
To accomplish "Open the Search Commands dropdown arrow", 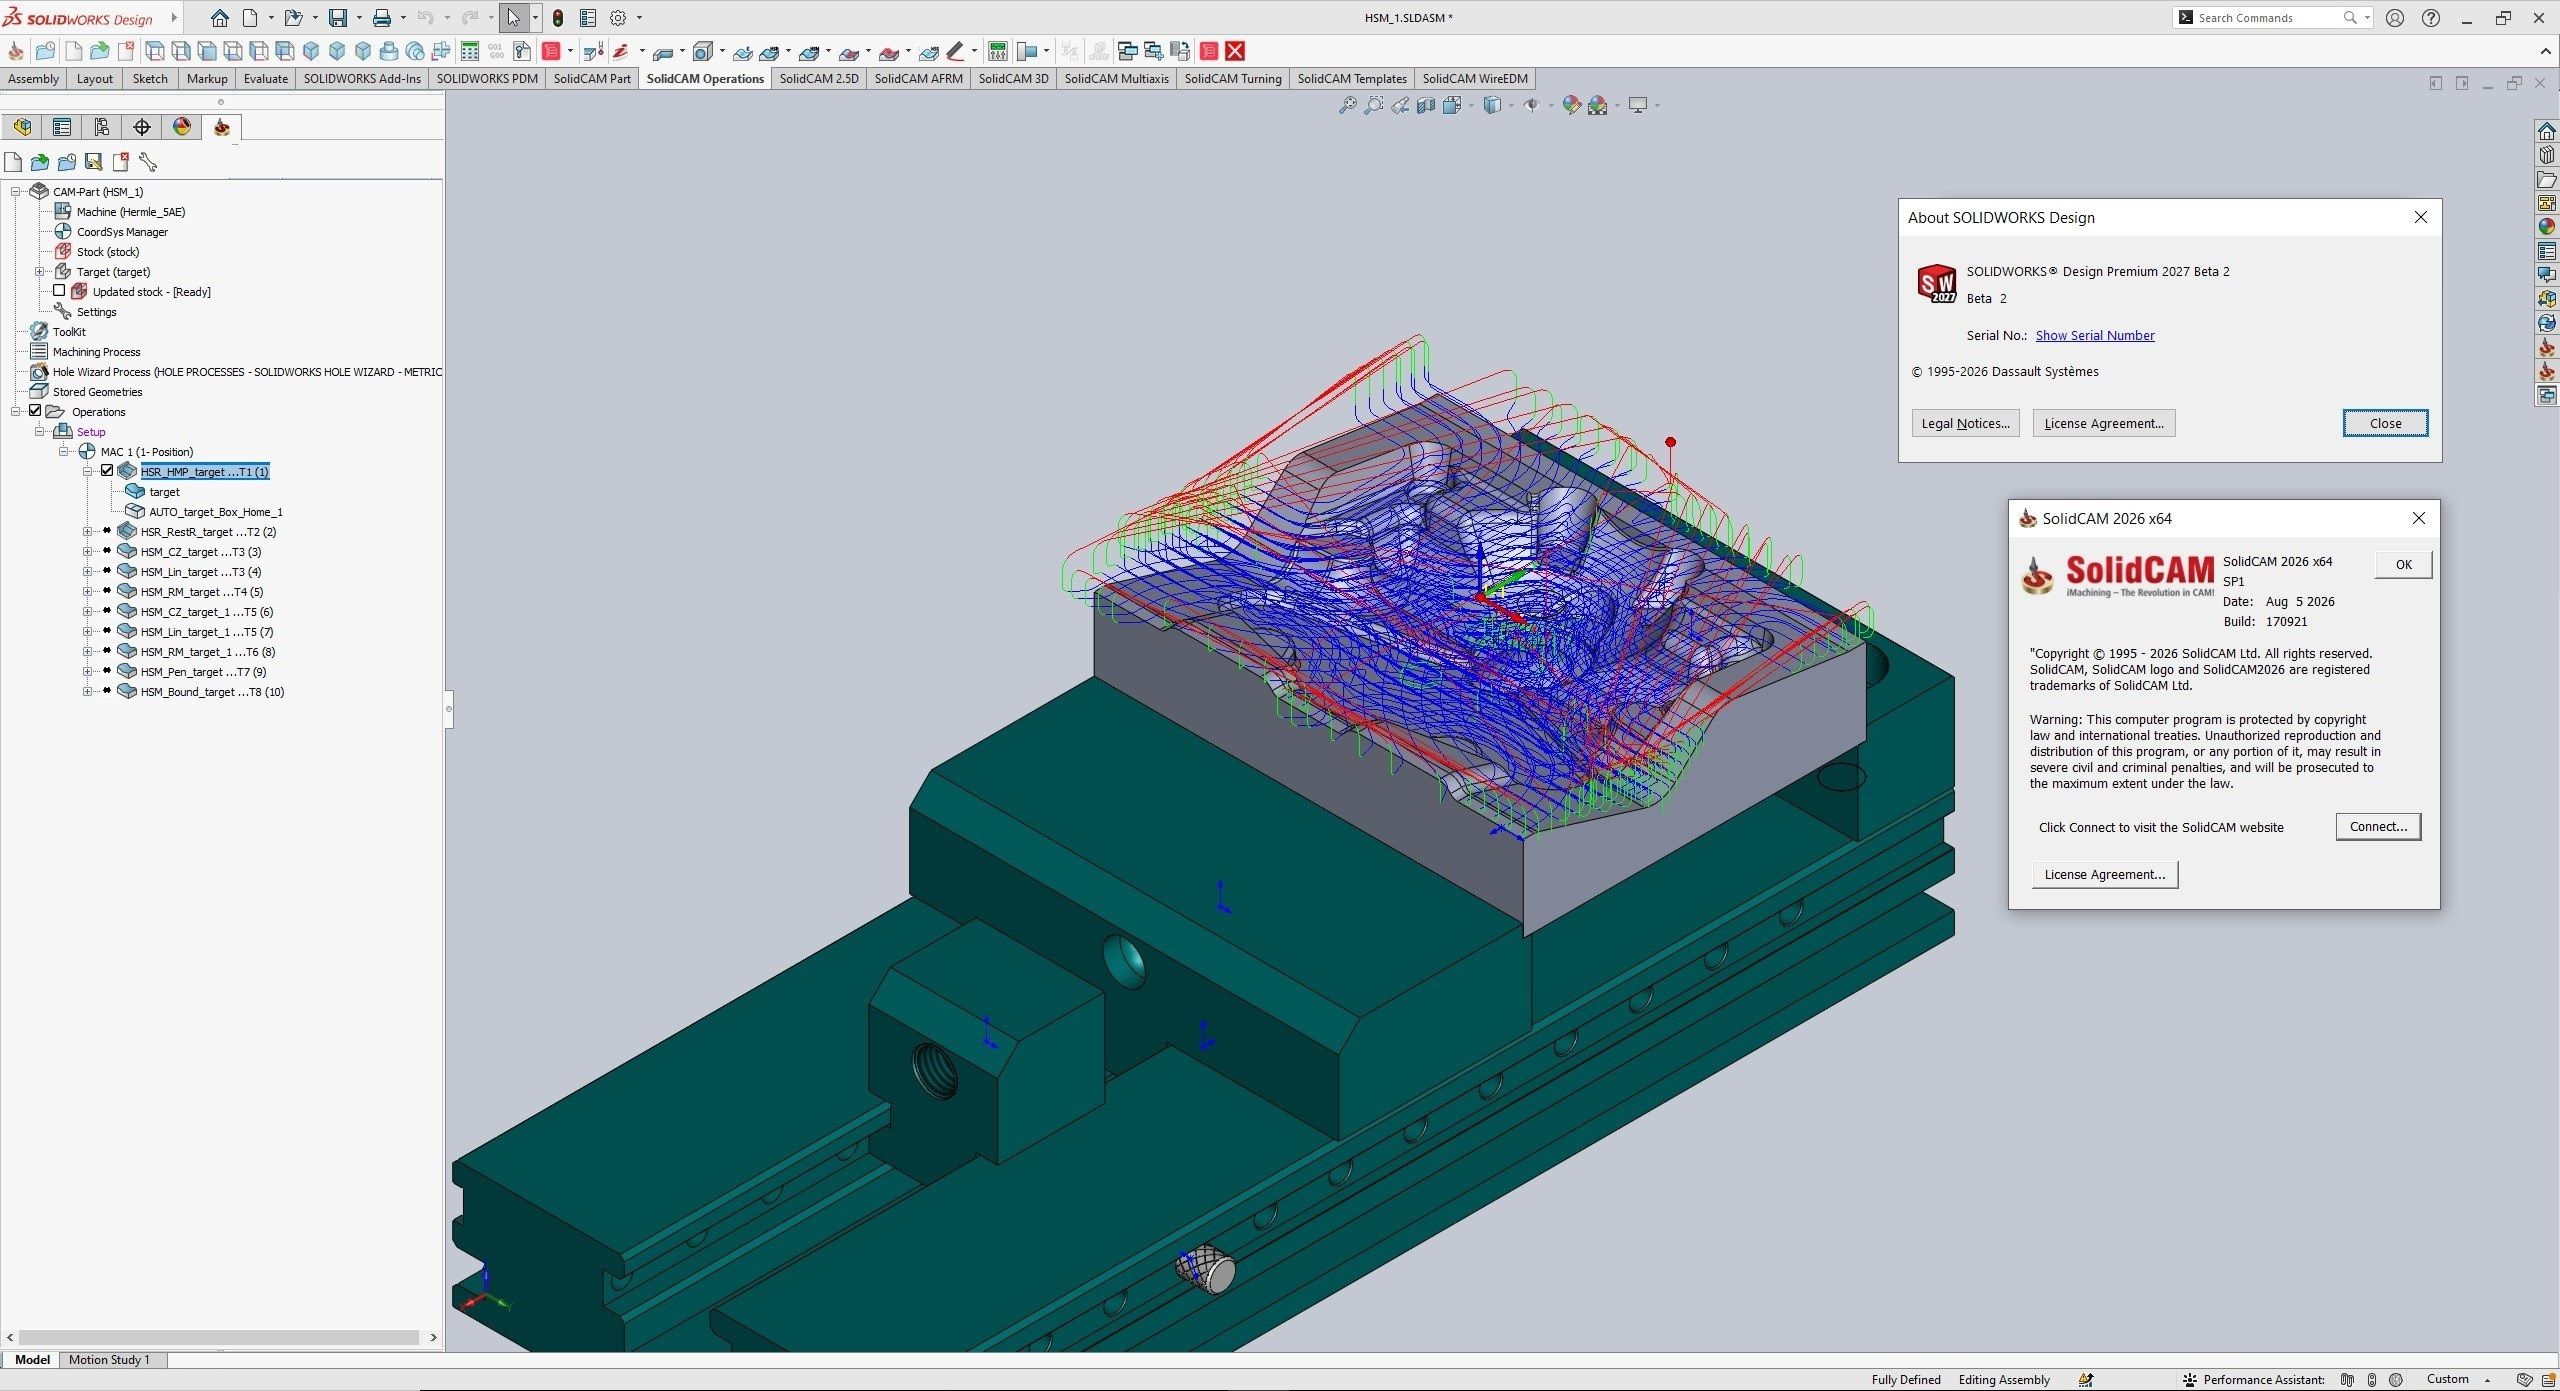I will [x=2367, y=18].
